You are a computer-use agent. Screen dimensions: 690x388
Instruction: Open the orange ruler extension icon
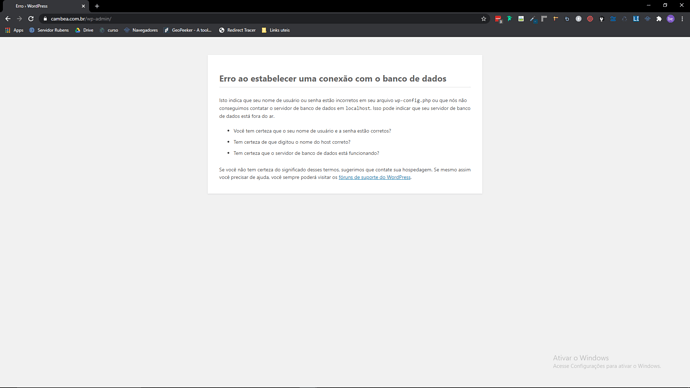tap(555, 19)
